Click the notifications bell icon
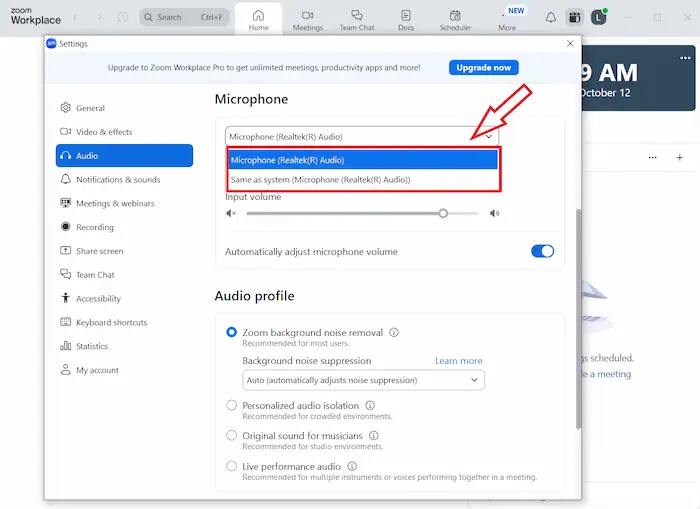The width and height of the screenshot is (700, 509). coord(550,17)
